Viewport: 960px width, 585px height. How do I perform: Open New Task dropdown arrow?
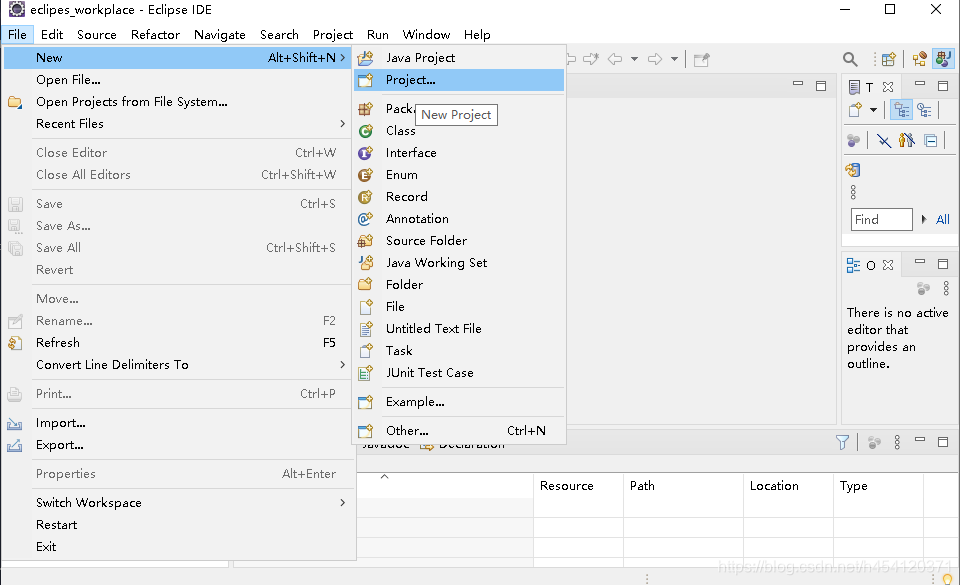(874, 110)
